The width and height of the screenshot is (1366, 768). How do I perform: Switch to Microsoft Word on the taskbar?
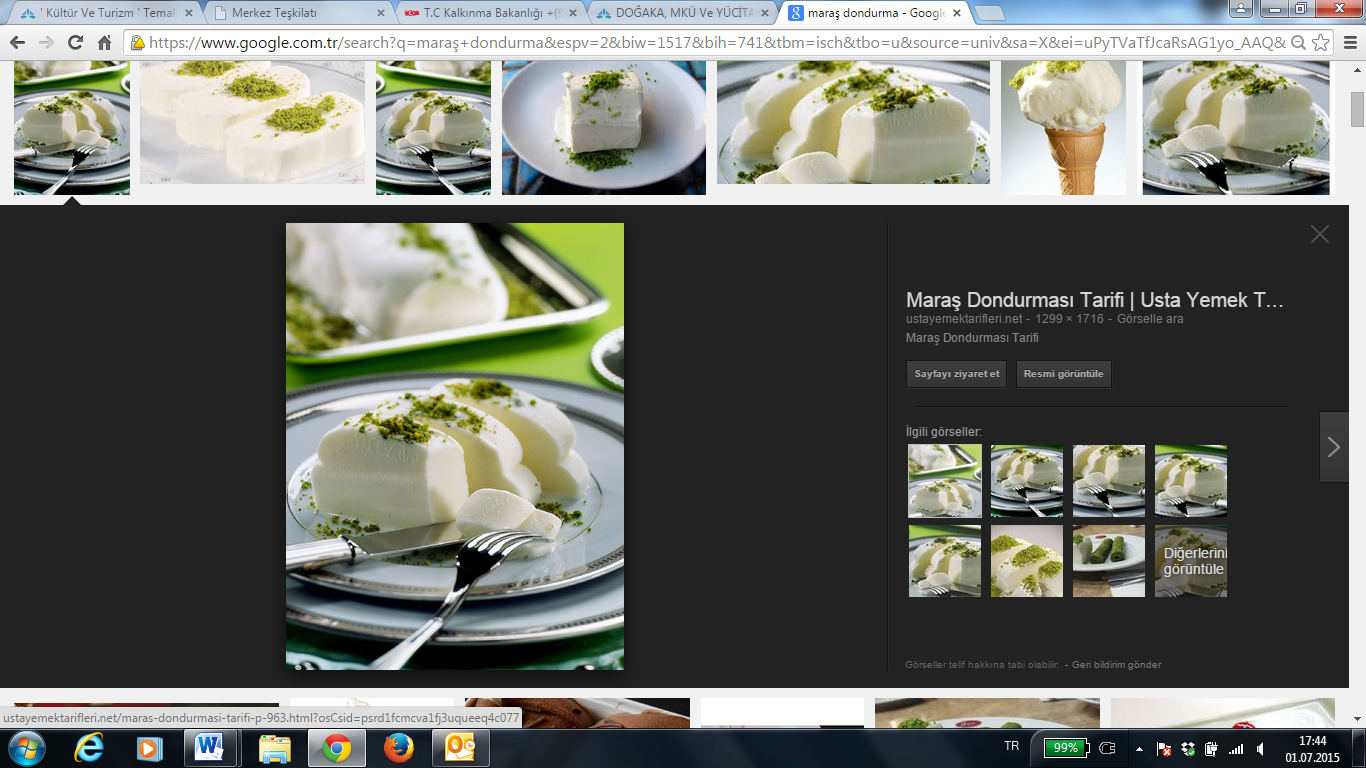click(x=211, y=747)
